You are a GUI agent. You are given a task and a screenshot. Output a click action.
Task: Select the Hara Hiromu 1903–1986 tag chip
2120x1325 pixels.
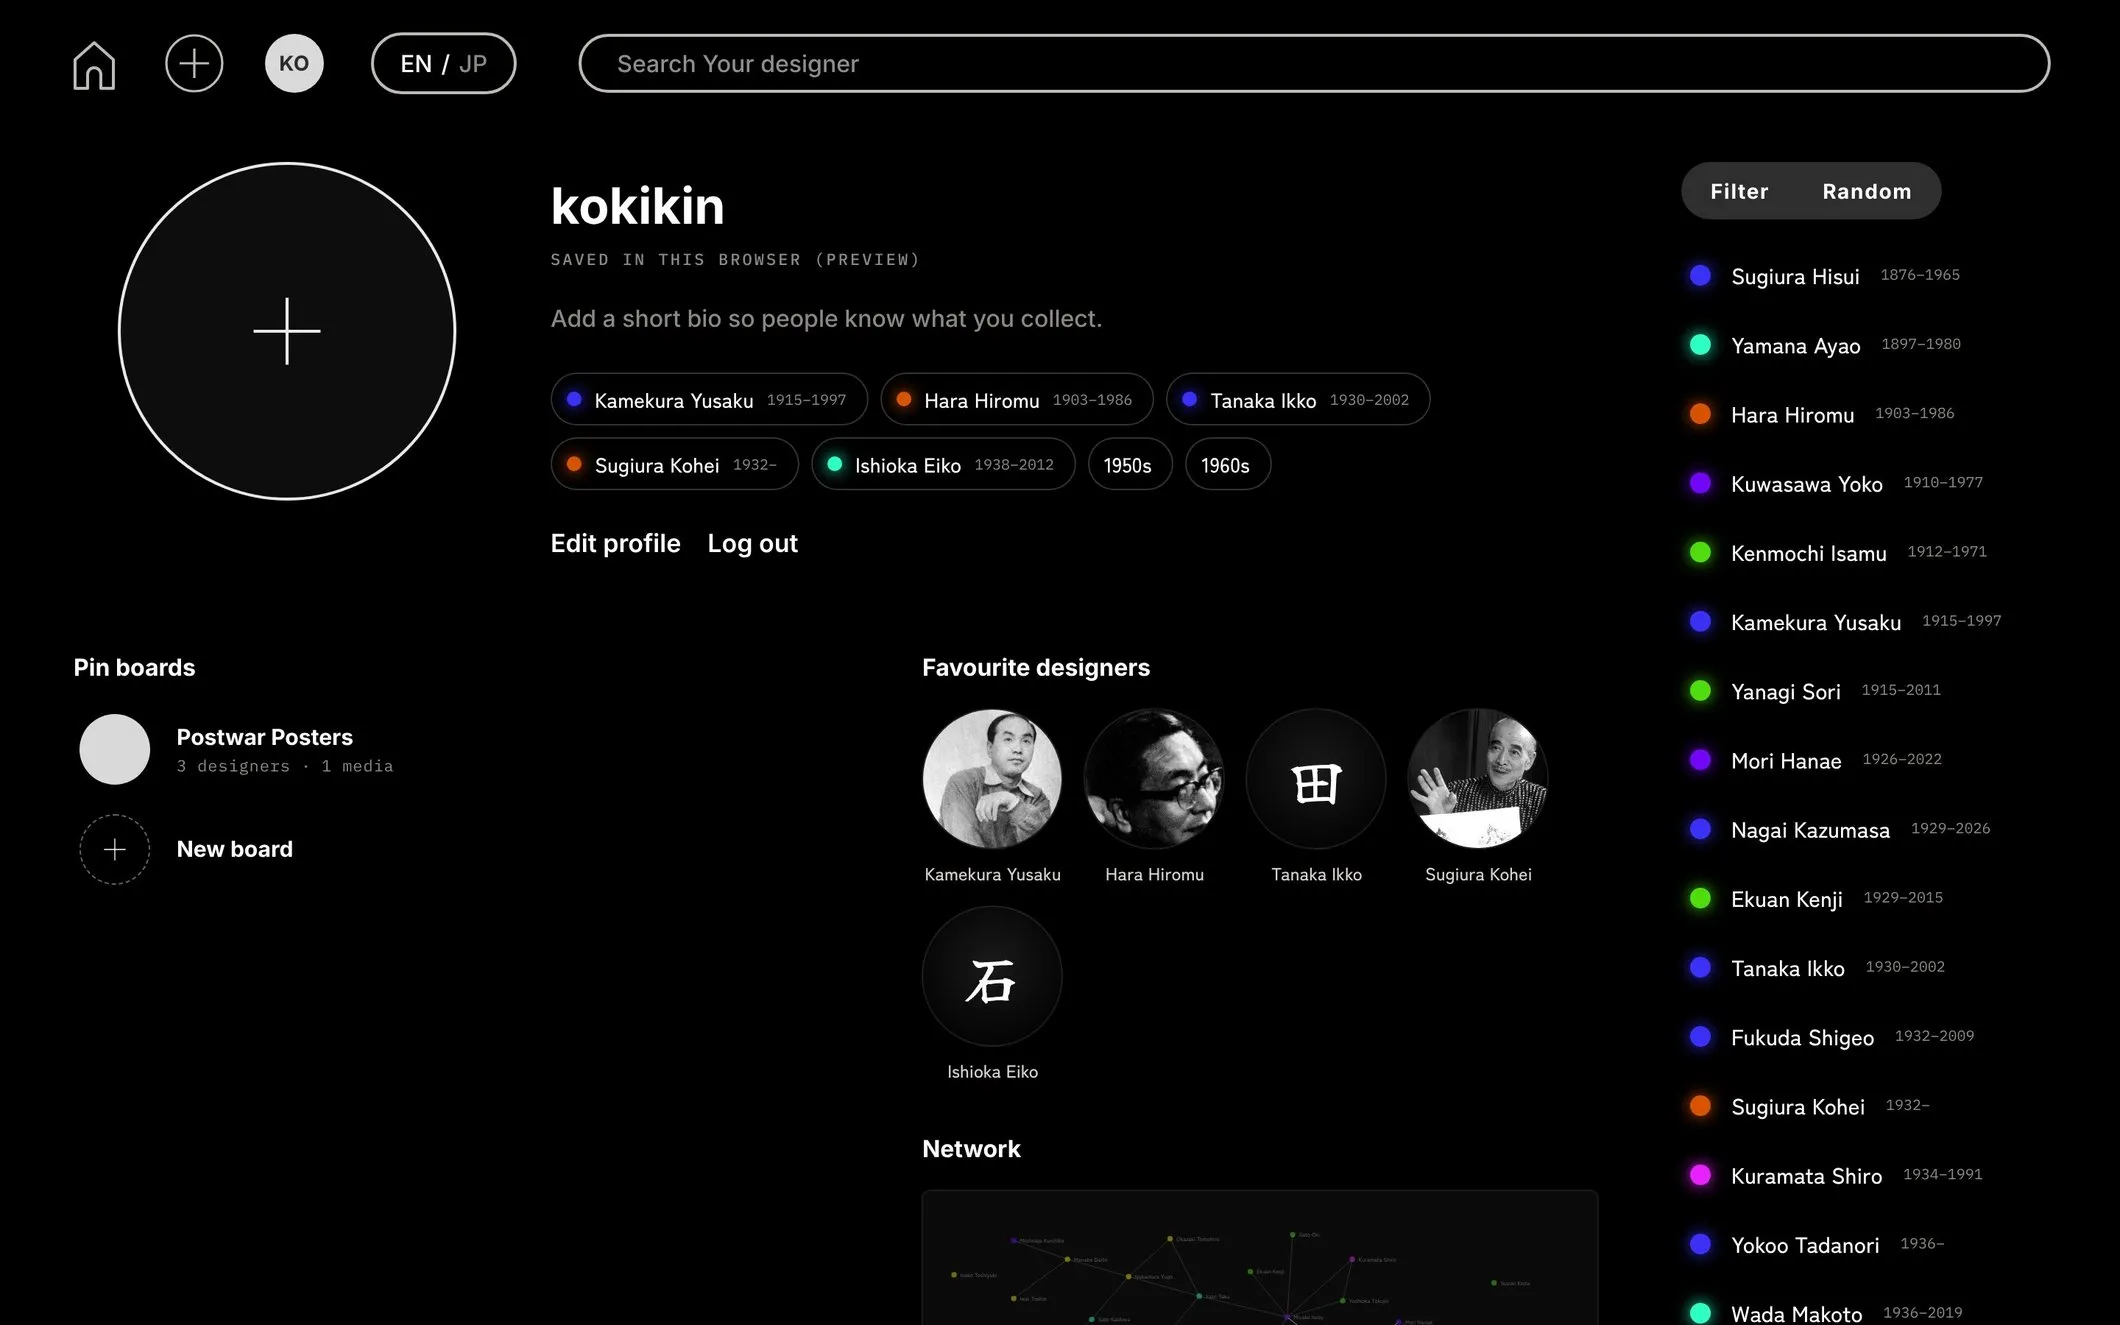[x=1017, y=400]
